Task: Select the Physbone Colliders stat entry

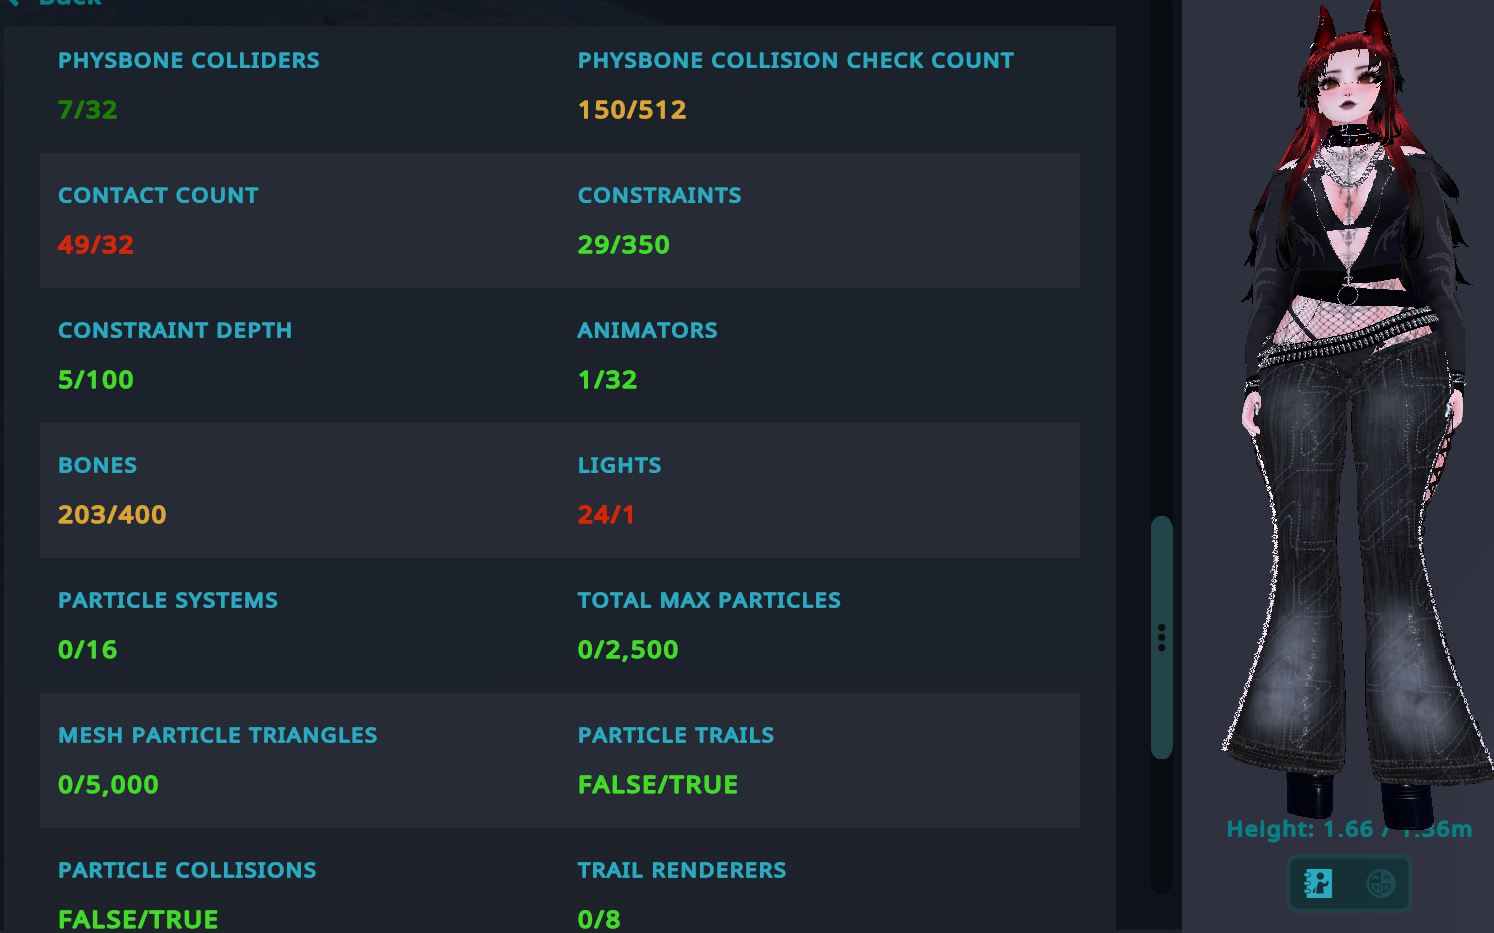Action: point(188,61)
